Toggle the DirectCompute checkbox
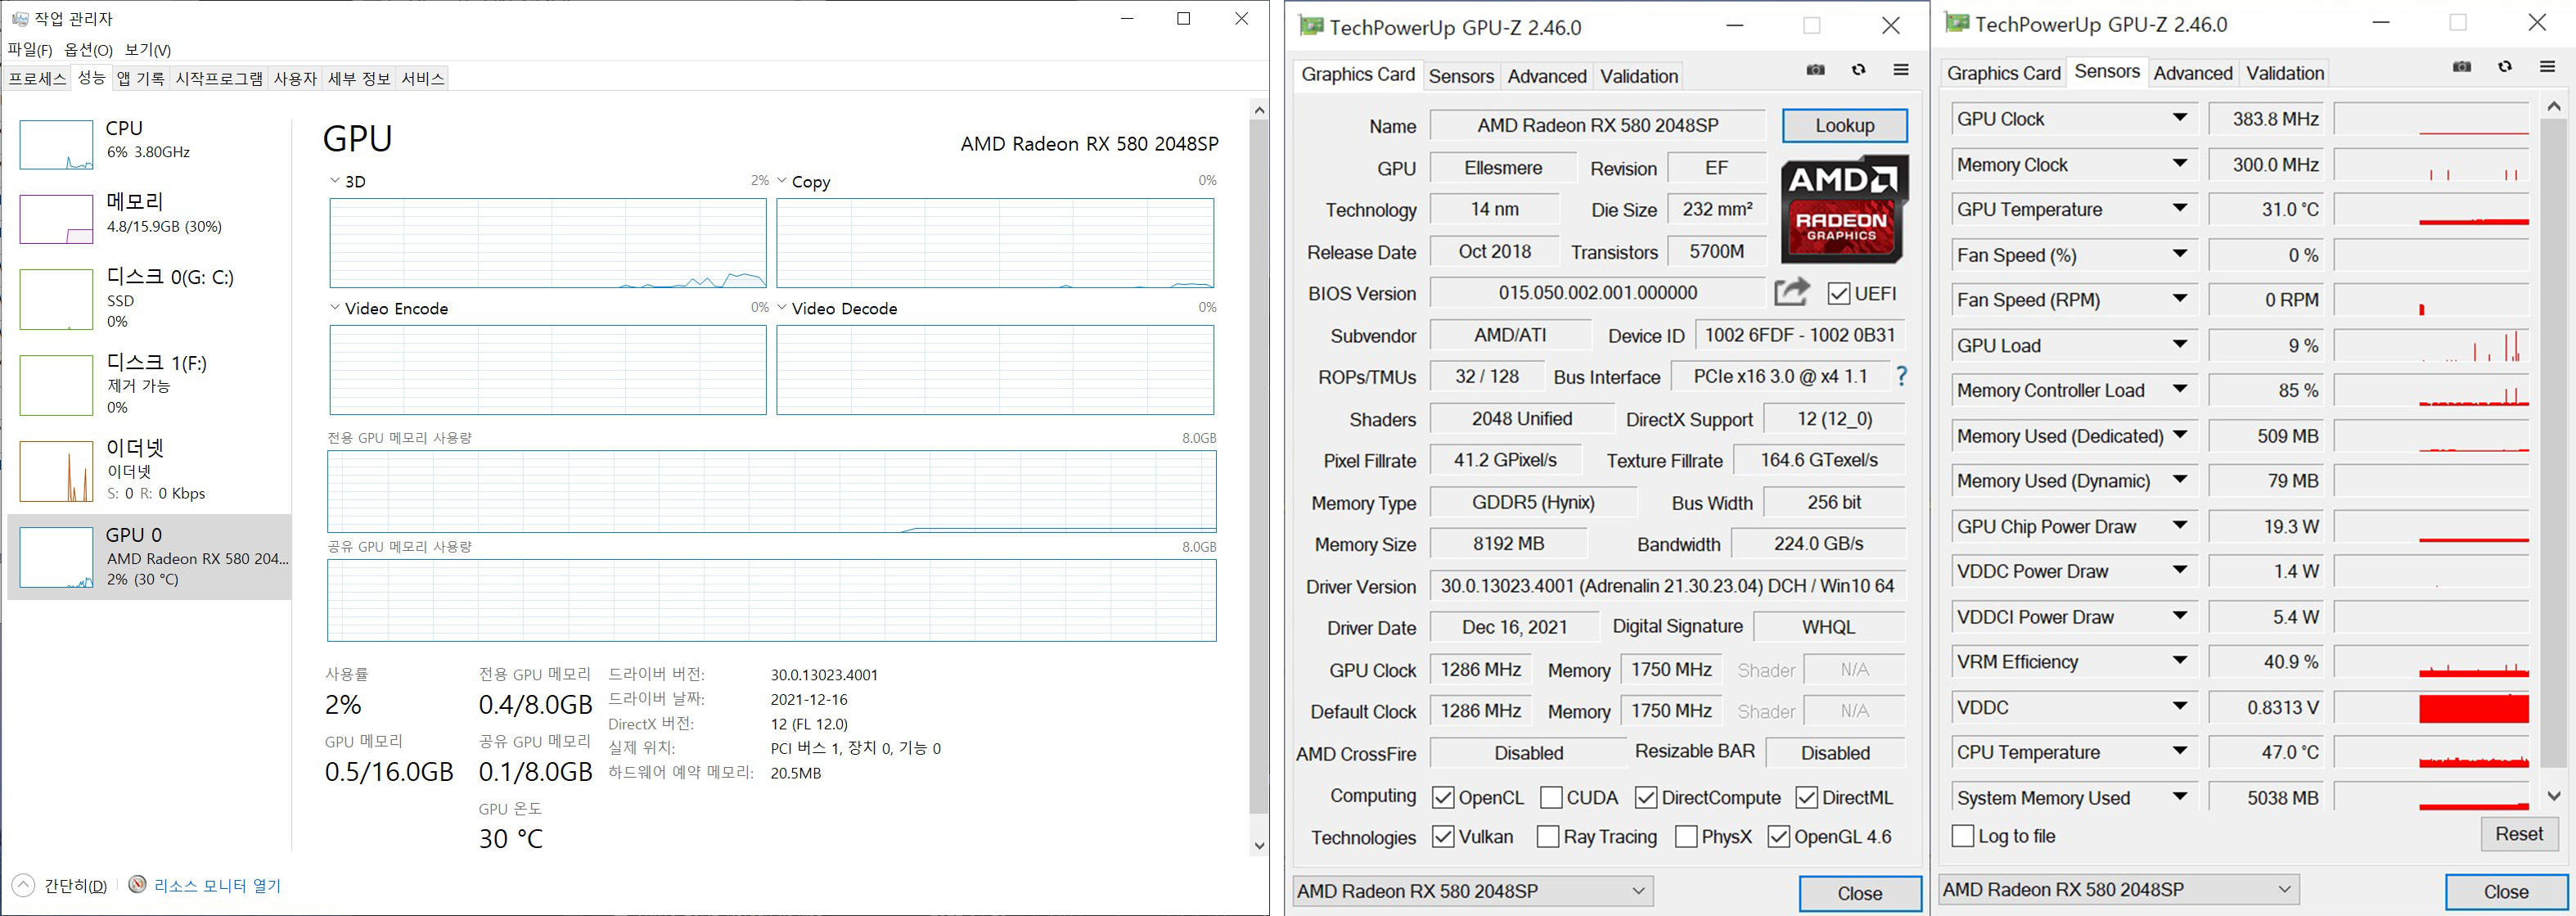This screenshot has width=2576, height=916. pyautogui.click(x=1646, y=797)
